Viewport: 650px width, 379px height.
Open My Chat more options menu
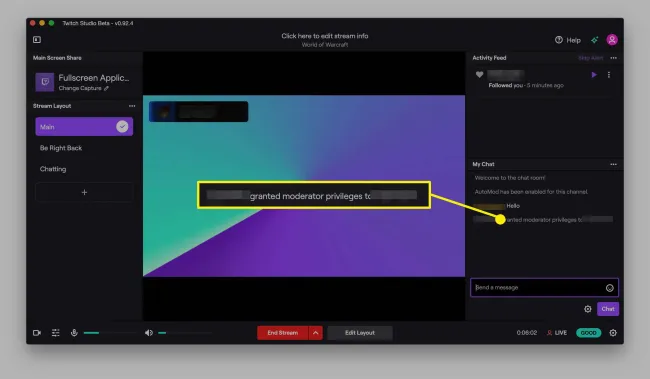point(614,165)
